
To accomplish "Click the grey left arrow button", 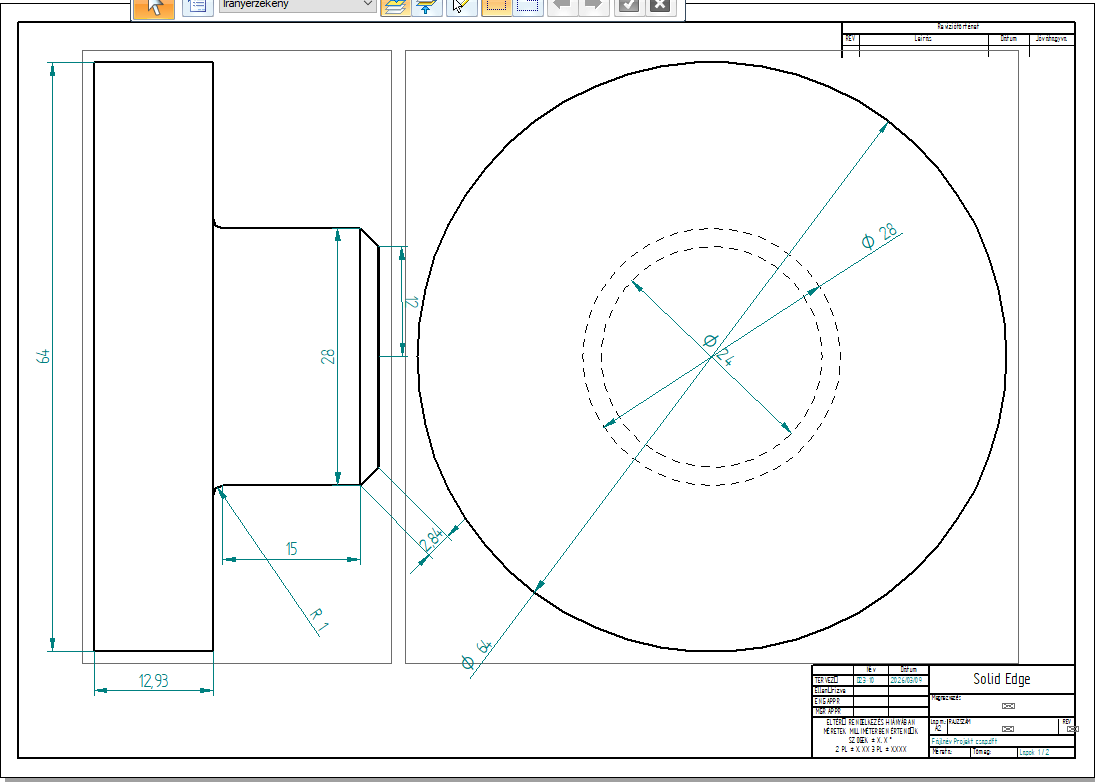I will [x=562, y=6].
